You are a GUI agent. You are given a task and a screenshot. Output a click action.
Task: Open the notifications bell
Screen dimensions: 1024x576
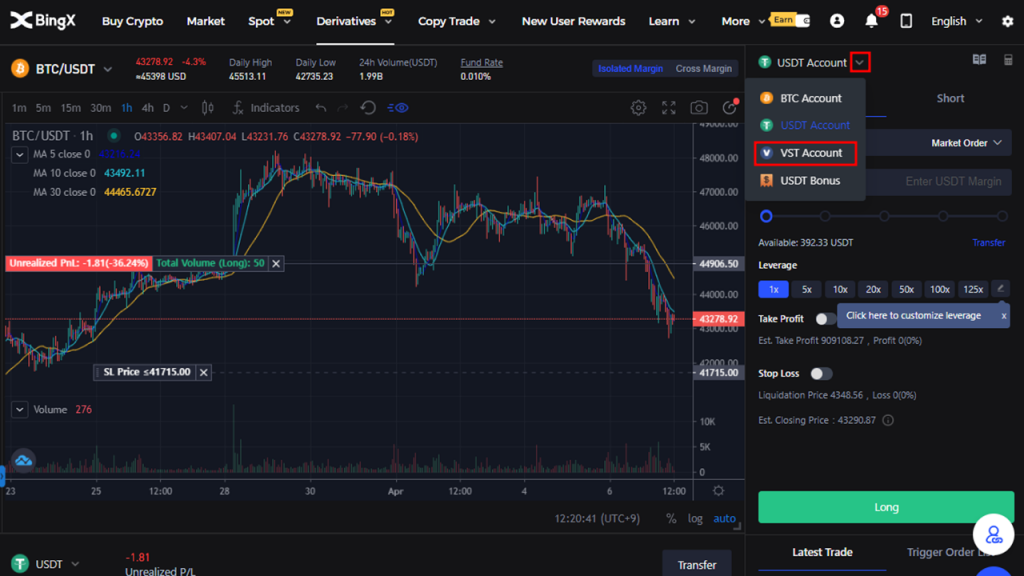871,21
